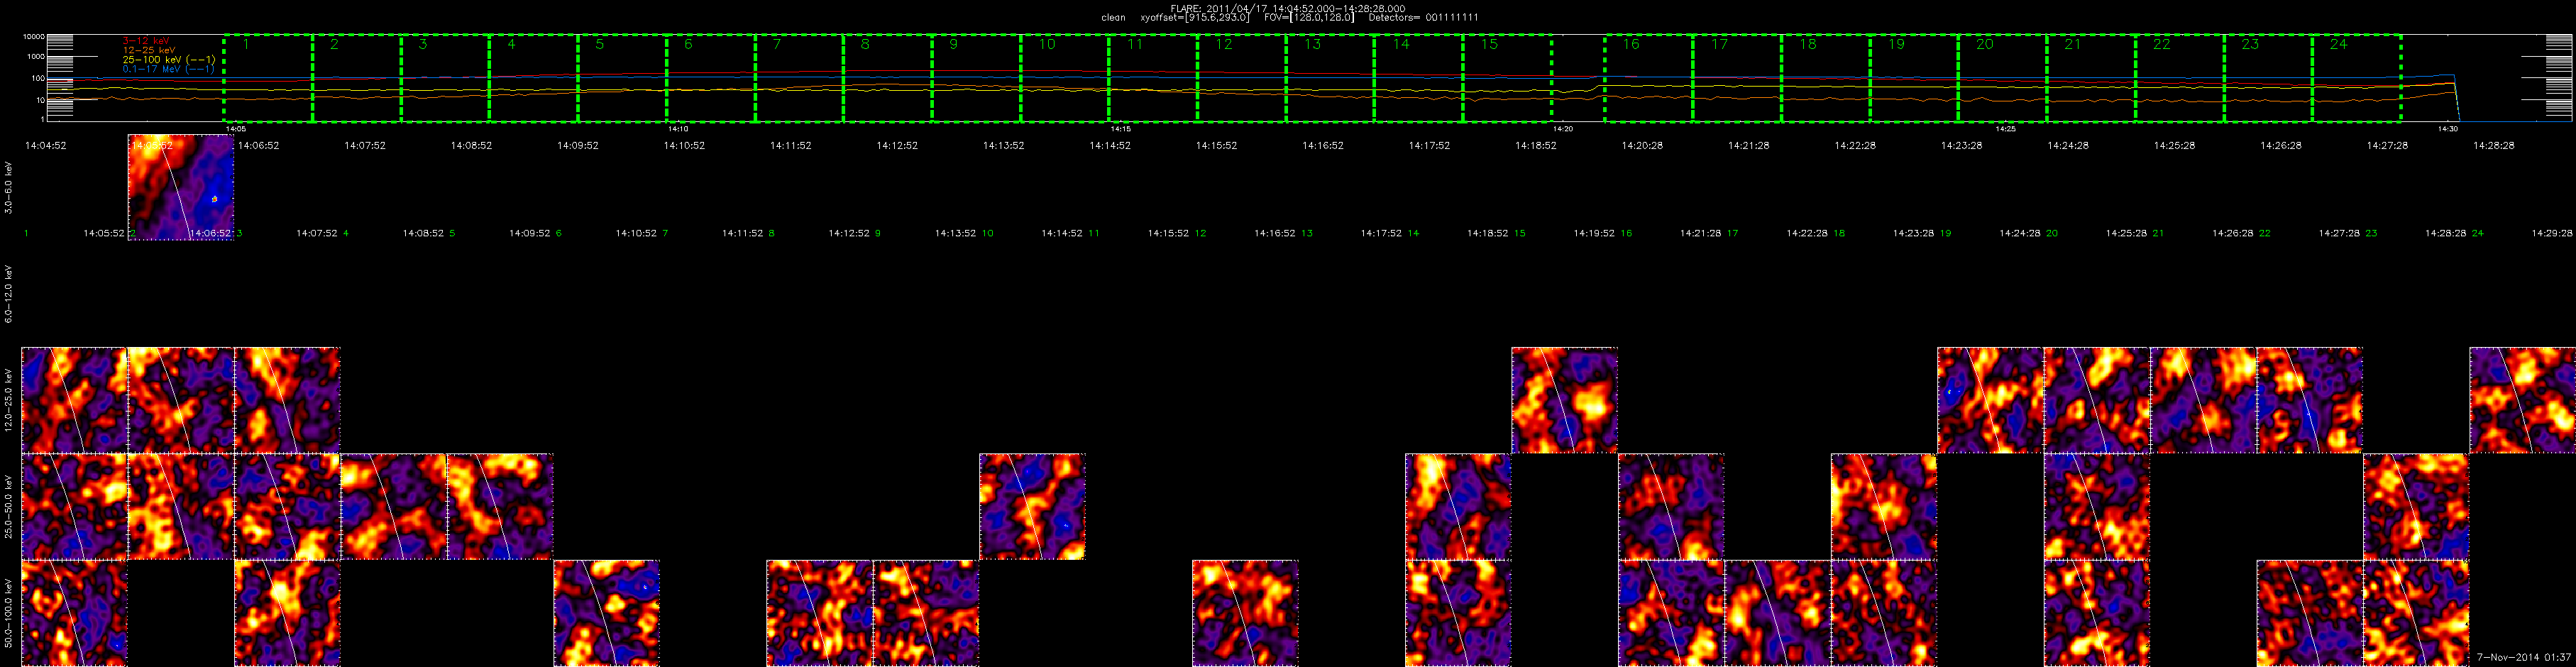Open the 25.0-50.0 keV image at 14:27:28
The width and height of the screenshot is (2576, 667).
point(2416,507)
